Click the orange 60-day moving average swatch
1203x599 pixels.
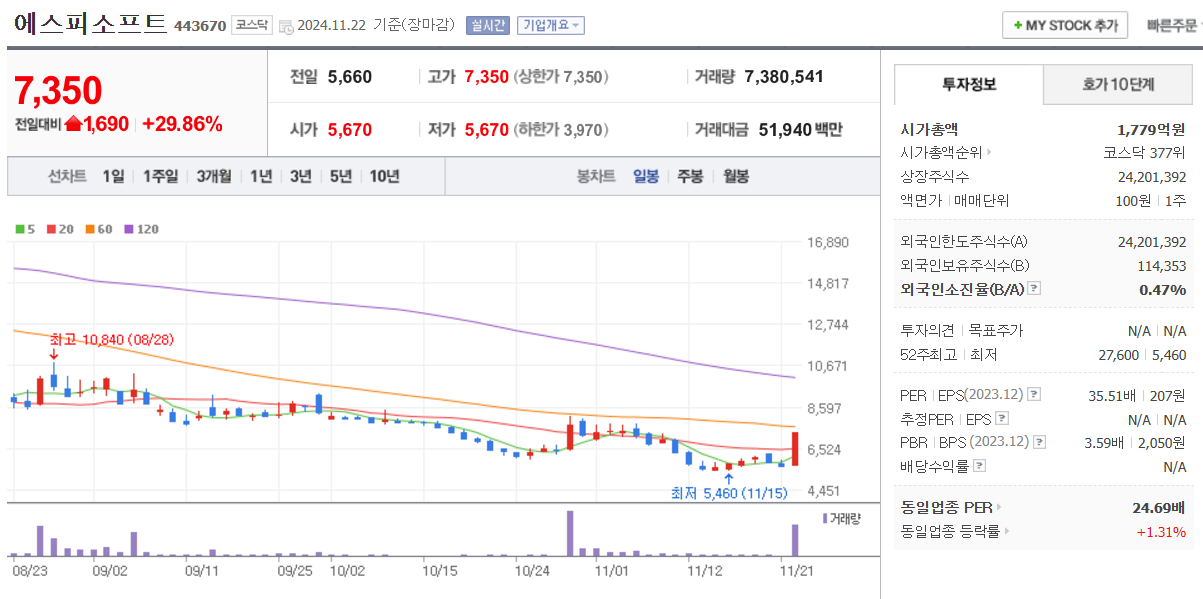pyautogui.click(x=90, y=229)
